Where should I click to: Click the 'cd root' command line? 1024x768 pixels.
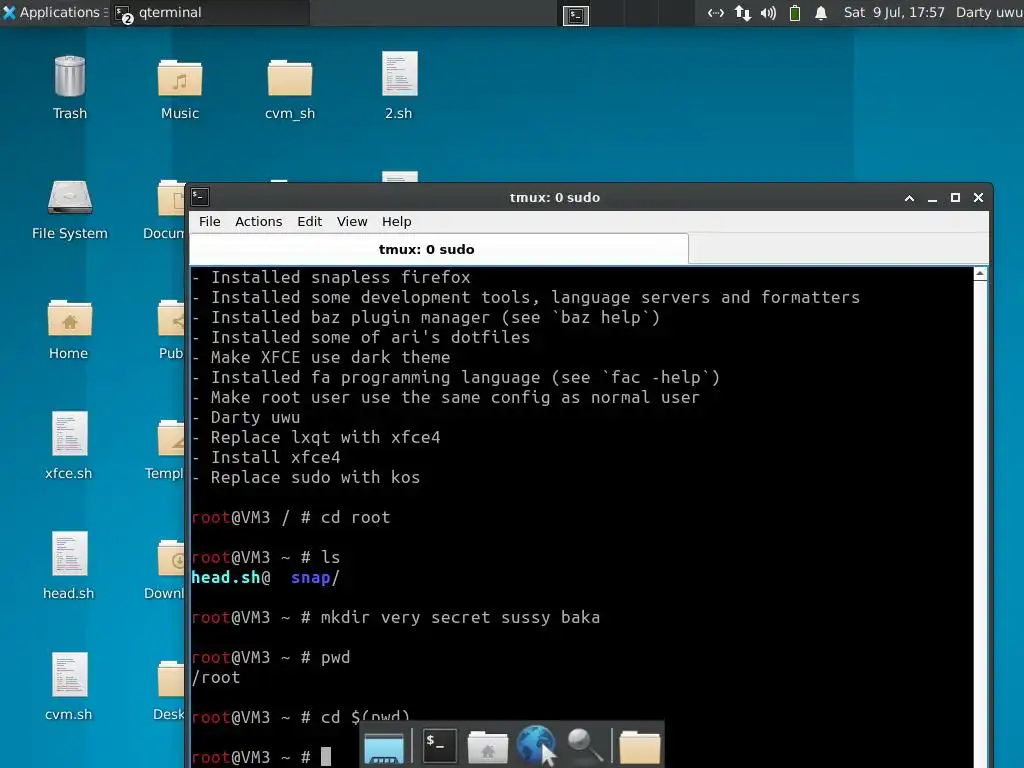(x=355, y=517)
